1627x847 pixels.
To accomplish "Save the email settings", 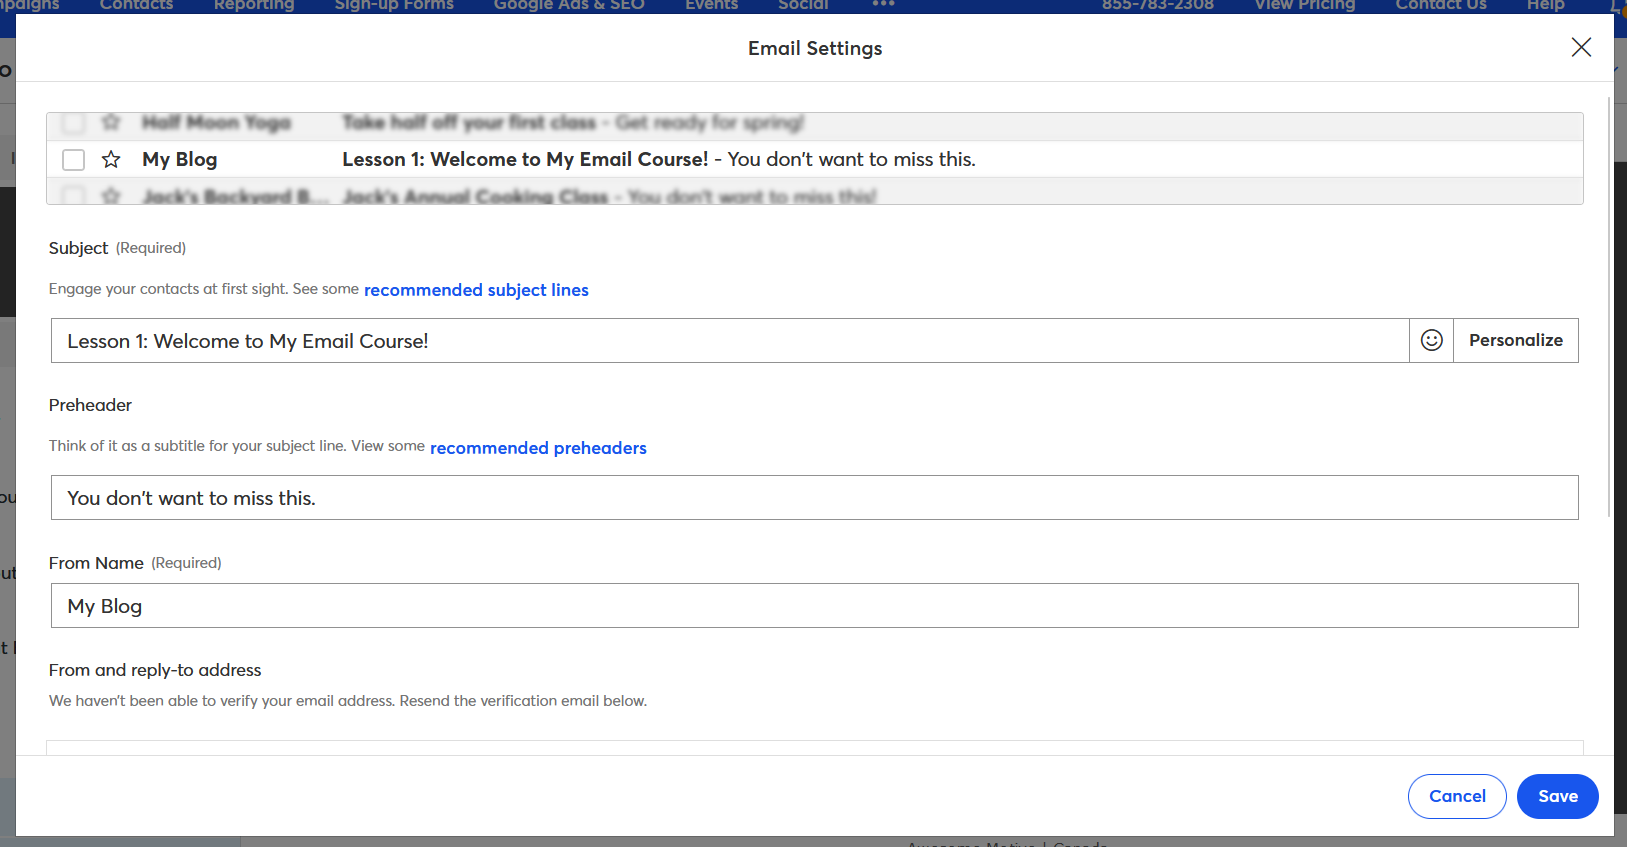I will click(x=1557, y=796).
